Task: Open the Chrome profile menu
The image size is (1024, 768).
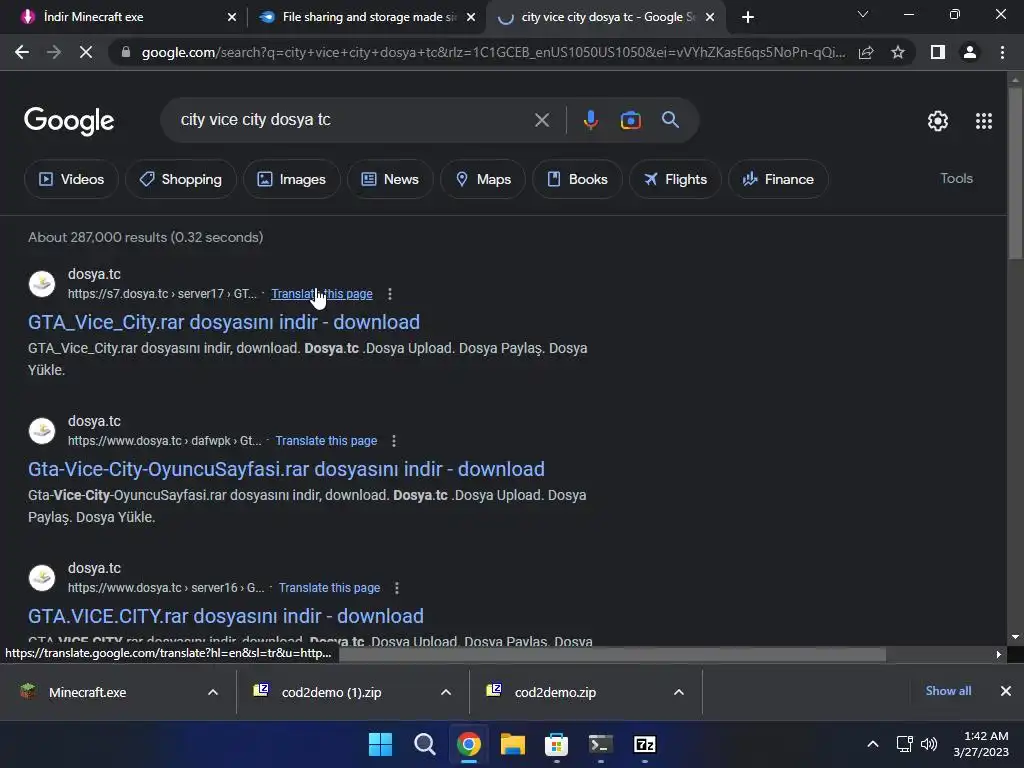Action: pyautogui.click(x=970, y=52)
